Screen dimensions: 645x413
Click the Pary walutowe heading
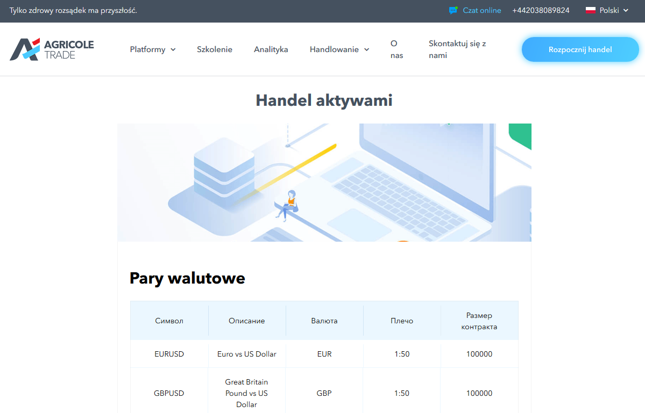tap(187, 278)
